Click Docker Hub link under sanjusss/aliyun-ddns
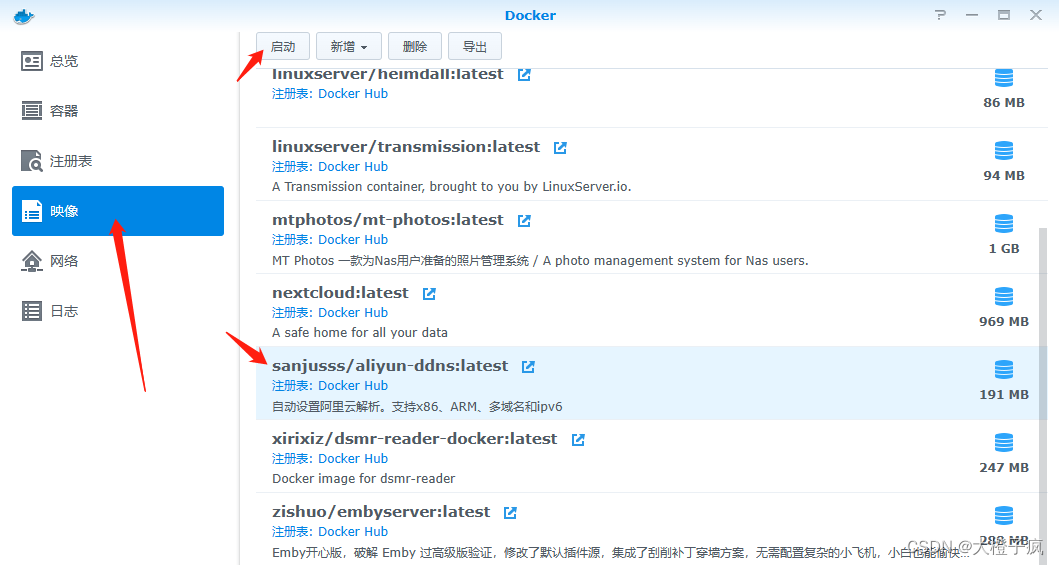This screenshot has height=565, width=1059. coord(353,385)
